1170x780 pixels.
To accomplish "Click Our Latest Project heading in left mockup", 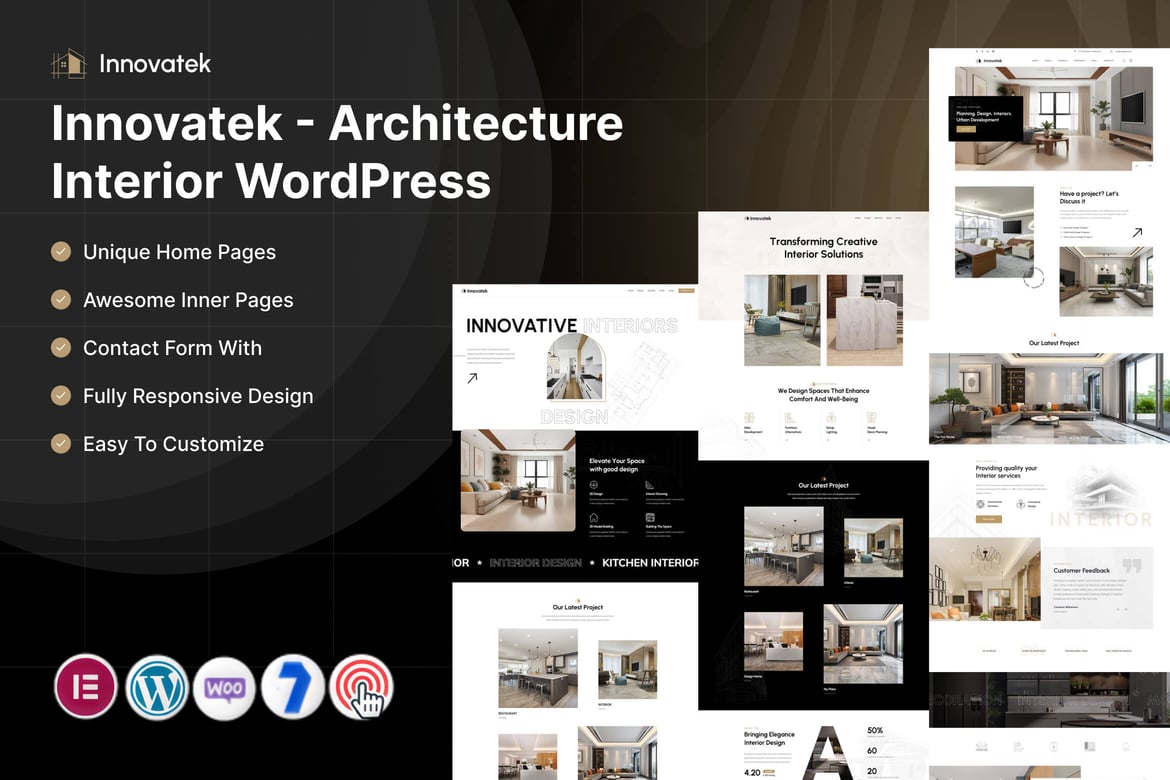I will click(x=578, y=607).
